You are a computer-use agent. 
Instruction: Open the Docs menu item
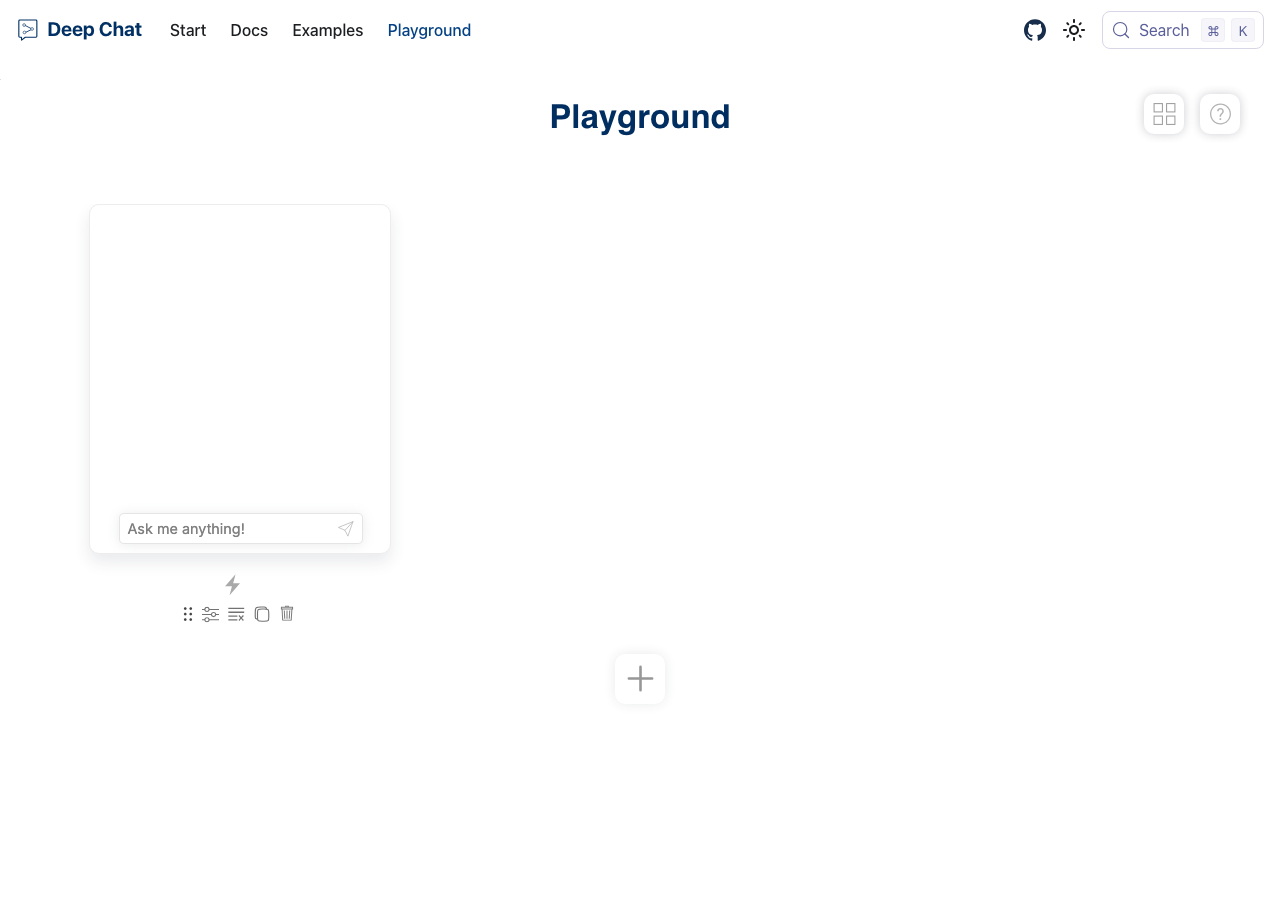point(249,30)
